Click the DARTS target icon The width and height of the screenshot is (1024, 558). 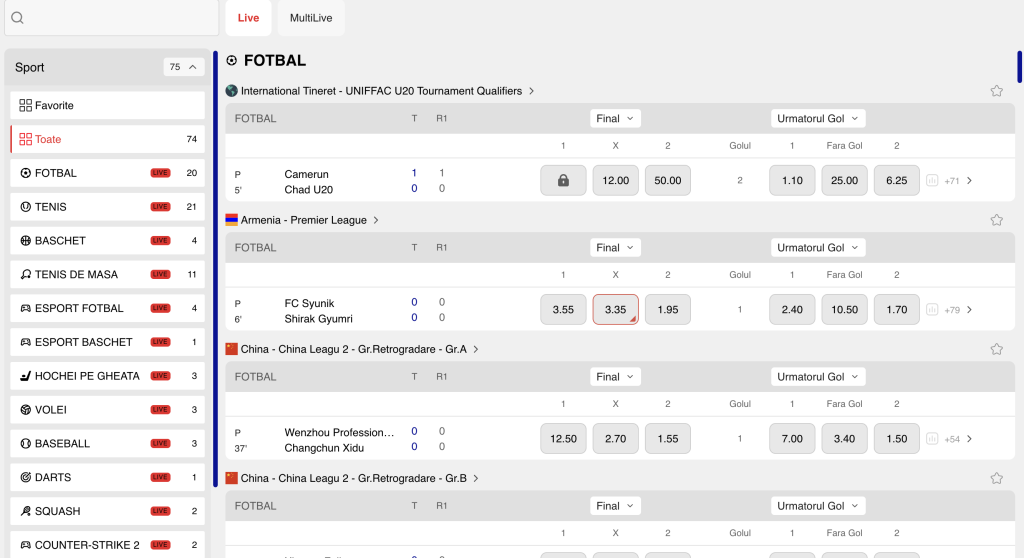[x=25, y=477]
